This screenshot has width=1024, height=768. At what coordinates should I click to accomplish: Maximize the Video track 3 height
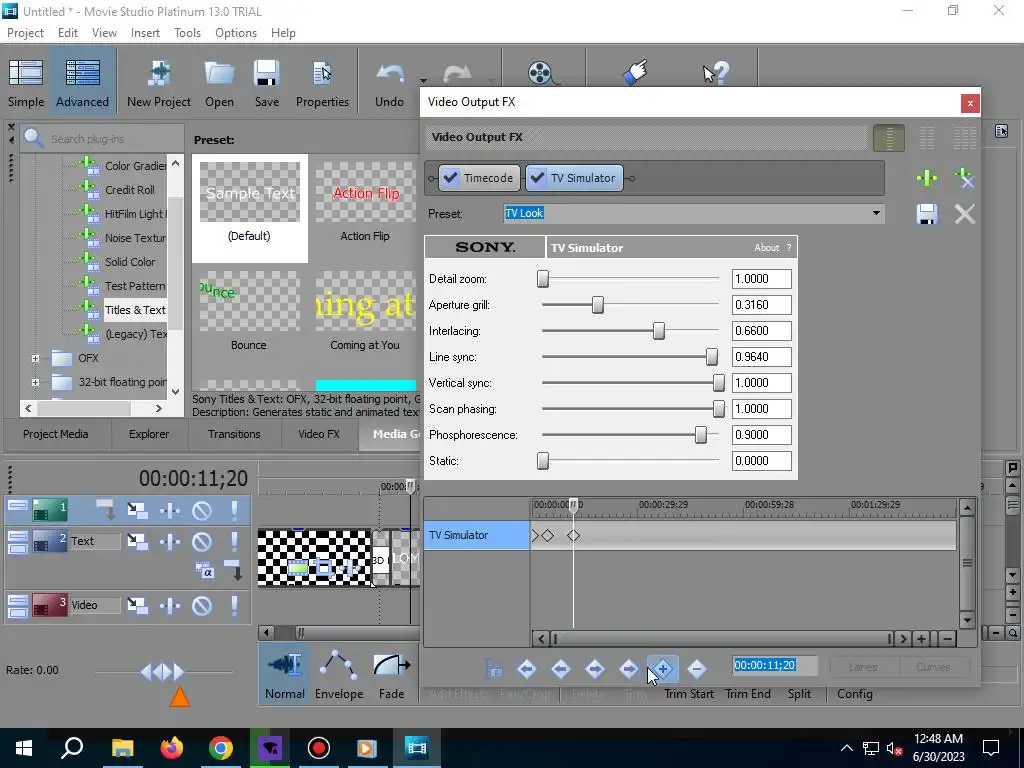18,611
